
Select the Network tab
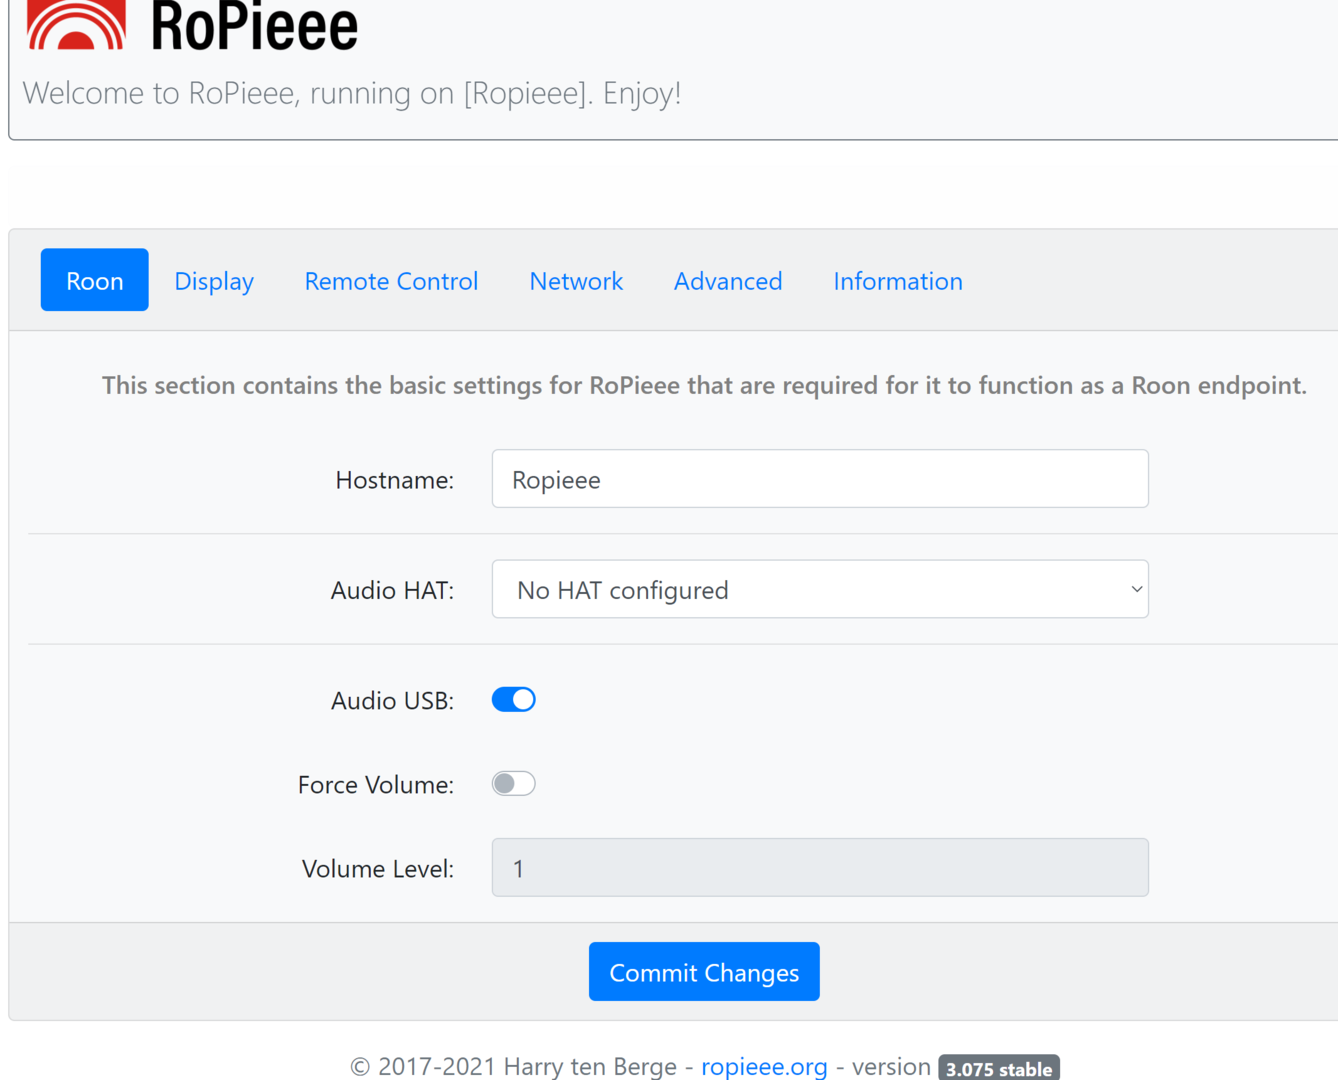point(576,281)
